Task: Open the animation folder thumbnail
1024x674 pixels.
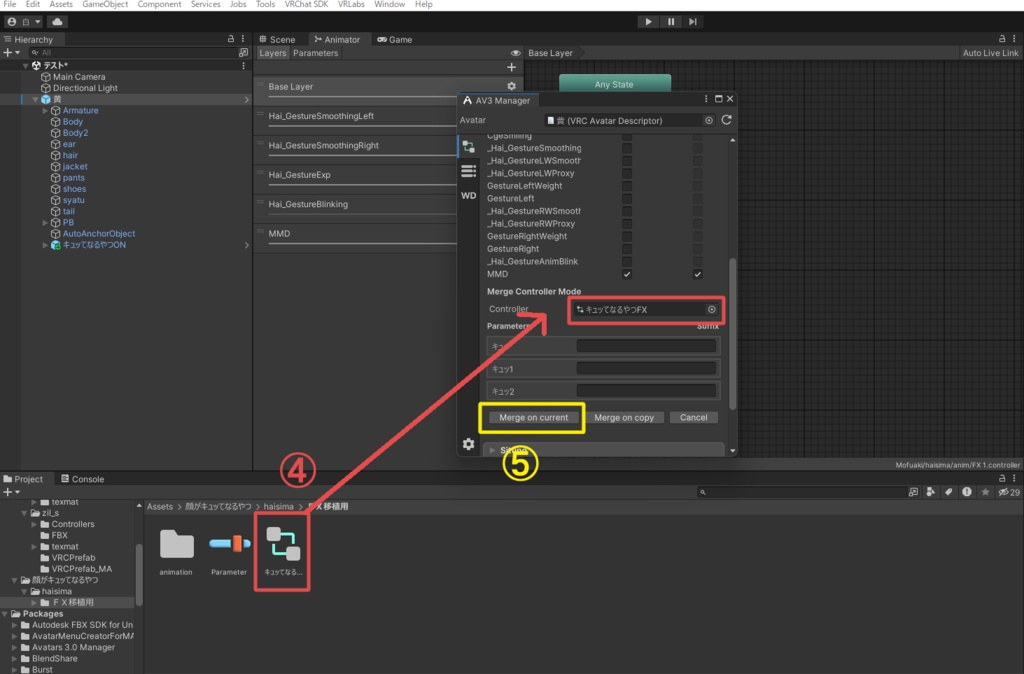Action: (176, 552)
